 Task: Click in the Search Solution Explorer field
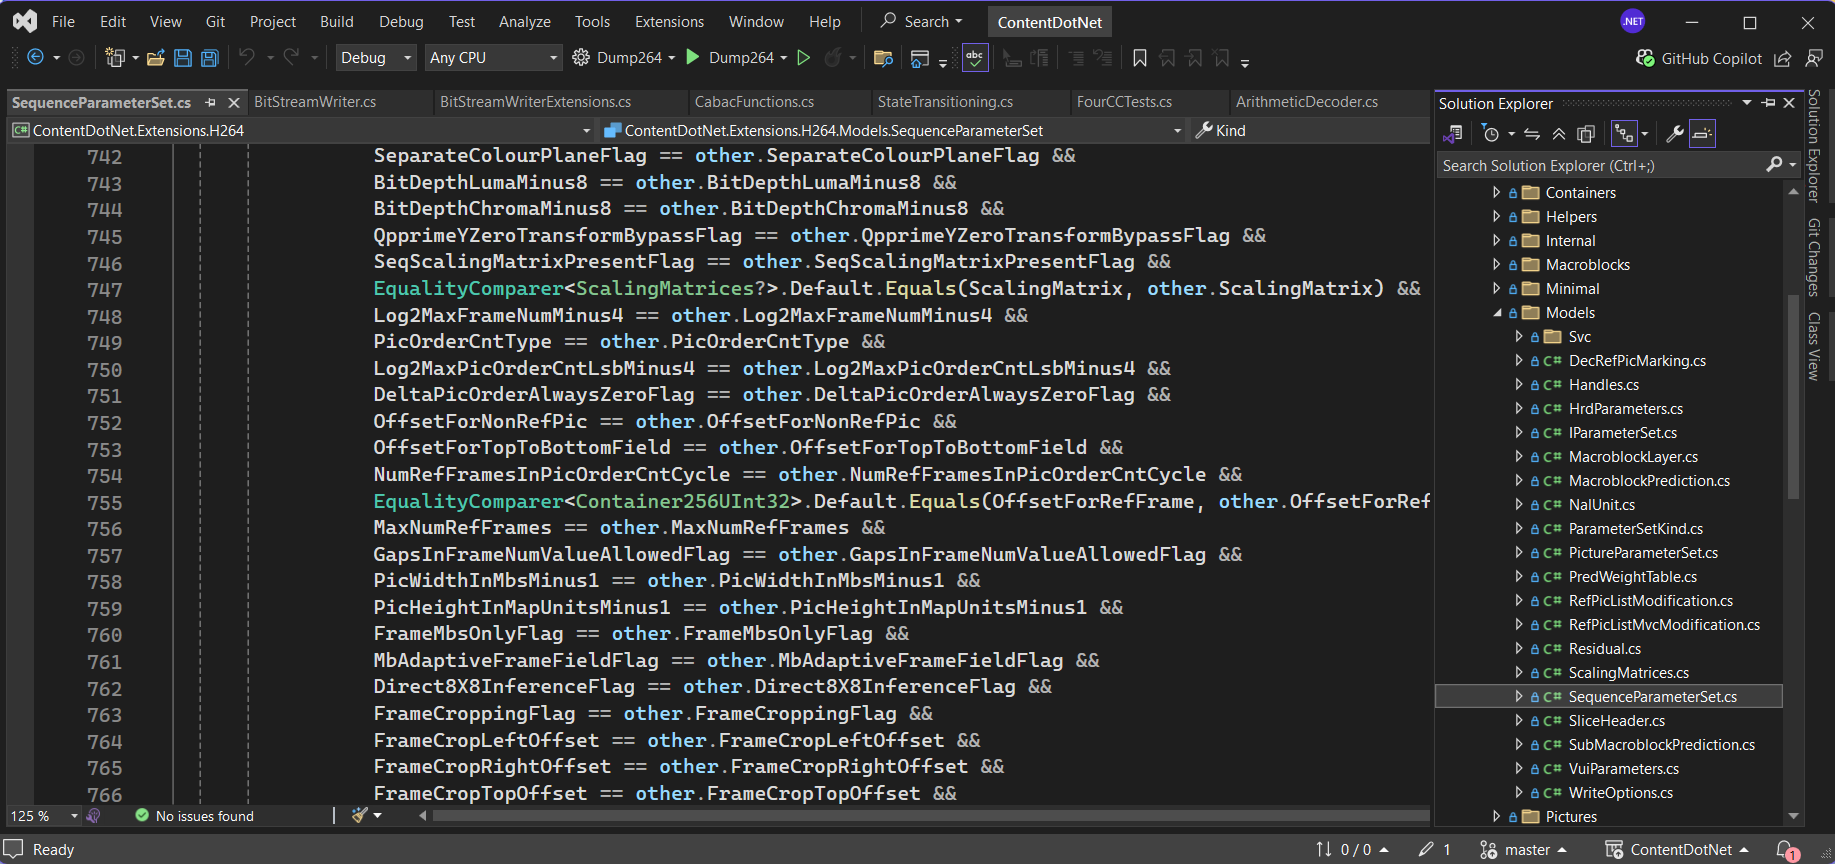(x=1600, y=165)
